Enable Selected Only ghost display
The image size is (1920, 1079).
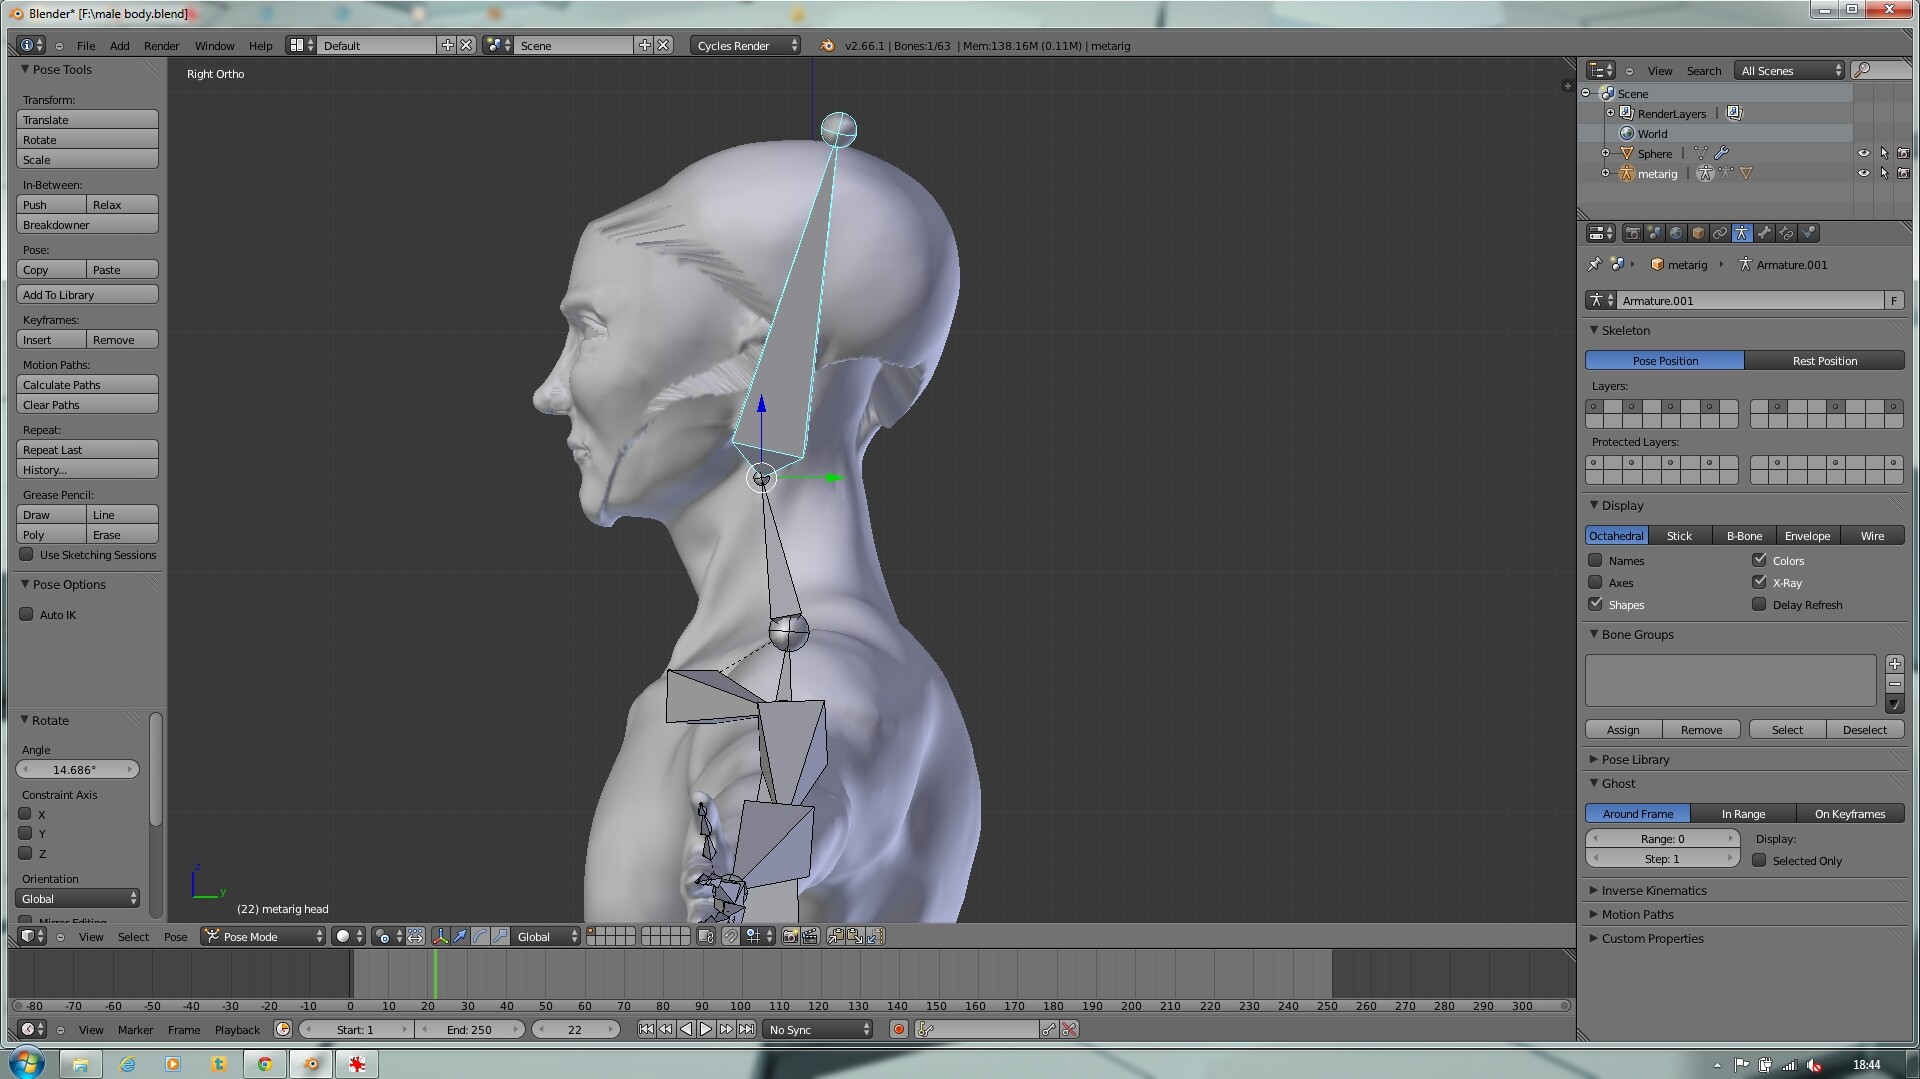1759,860
